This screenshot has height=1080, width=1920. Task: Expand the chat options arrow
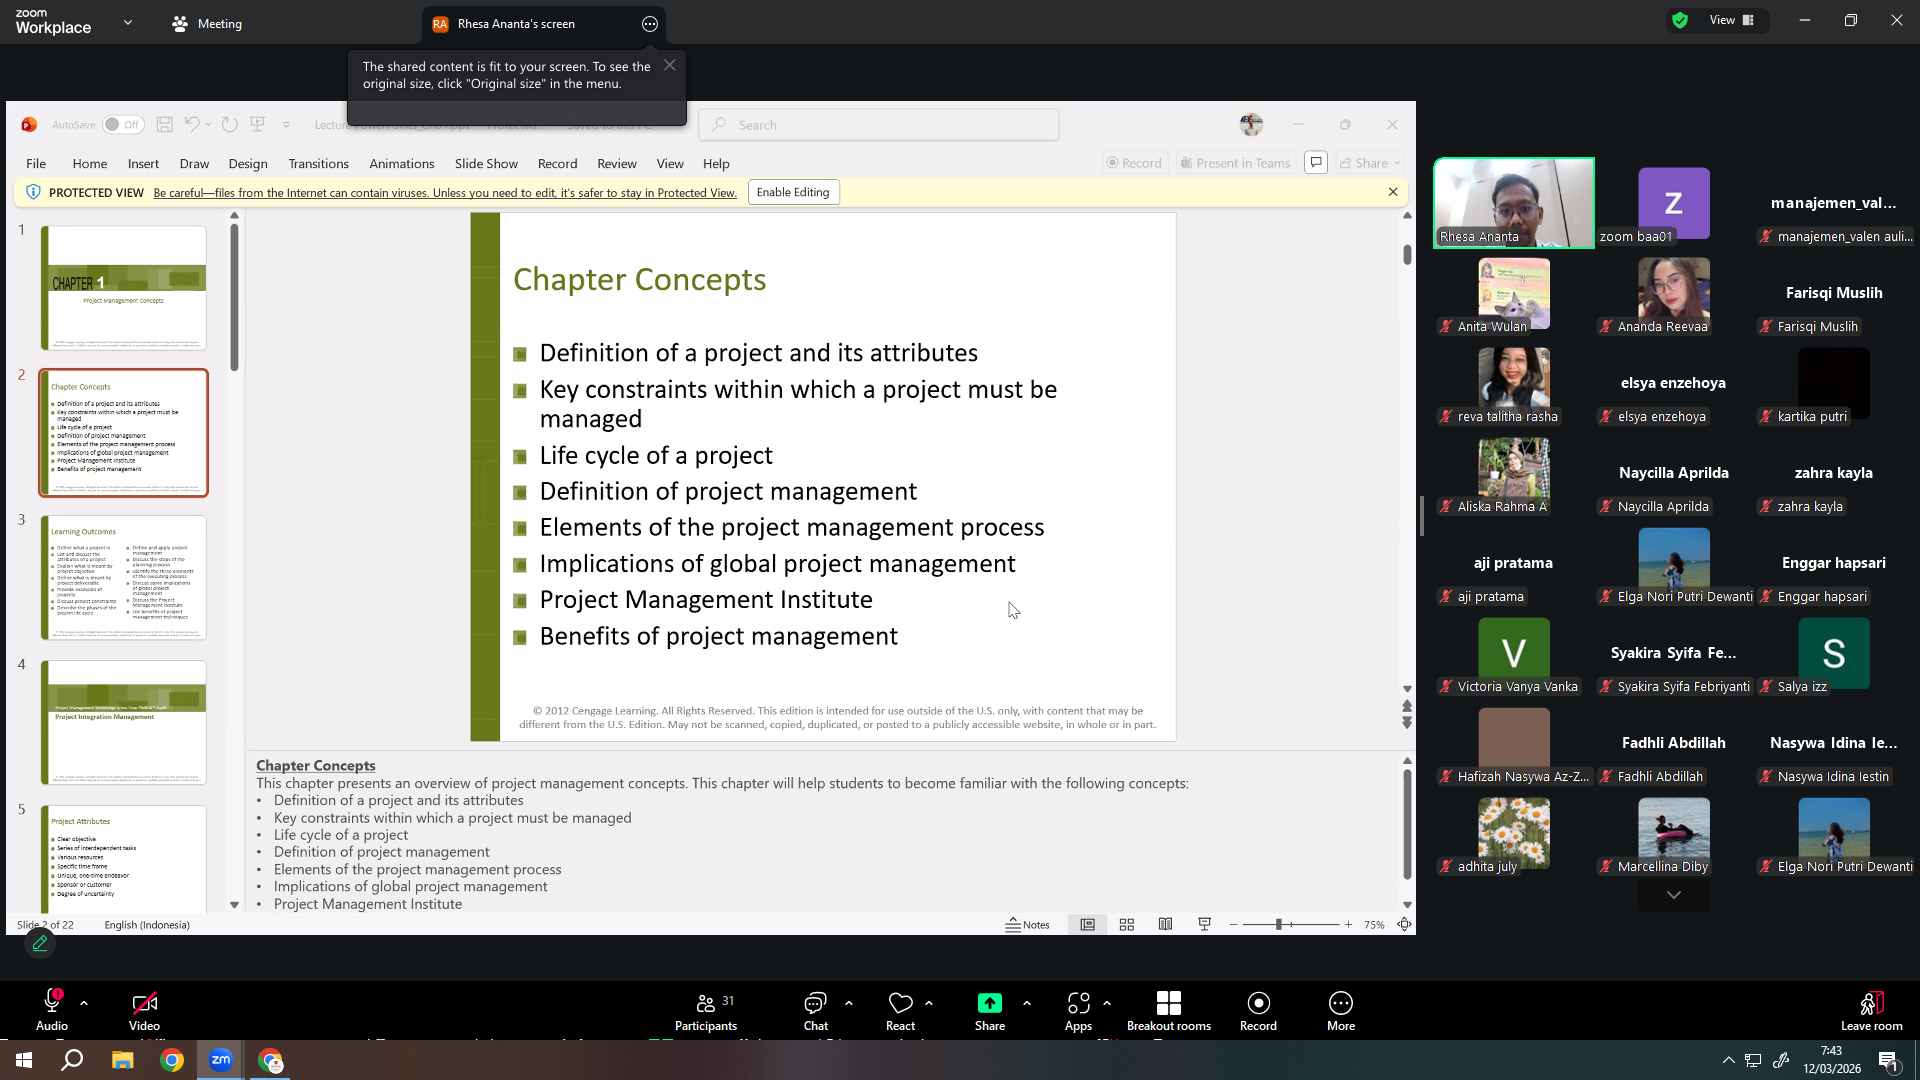(x=849, y=1002)
